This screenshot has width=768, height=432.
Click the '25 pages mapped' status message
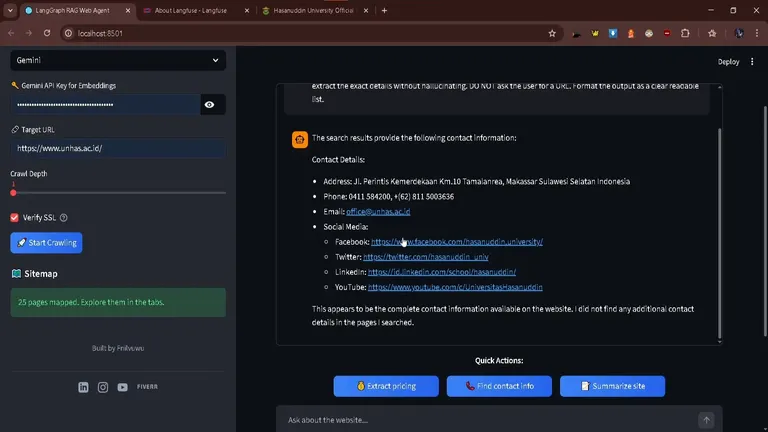(118, 302)
